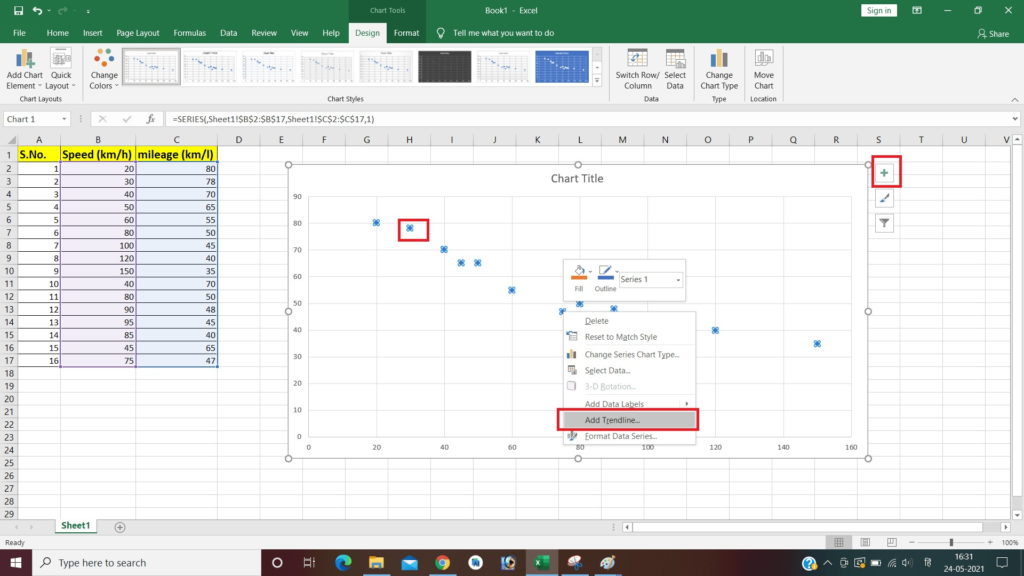Open File Explorer from the taskbar
The width and height of the screenshot is (1024, 576).
(376, 562)
